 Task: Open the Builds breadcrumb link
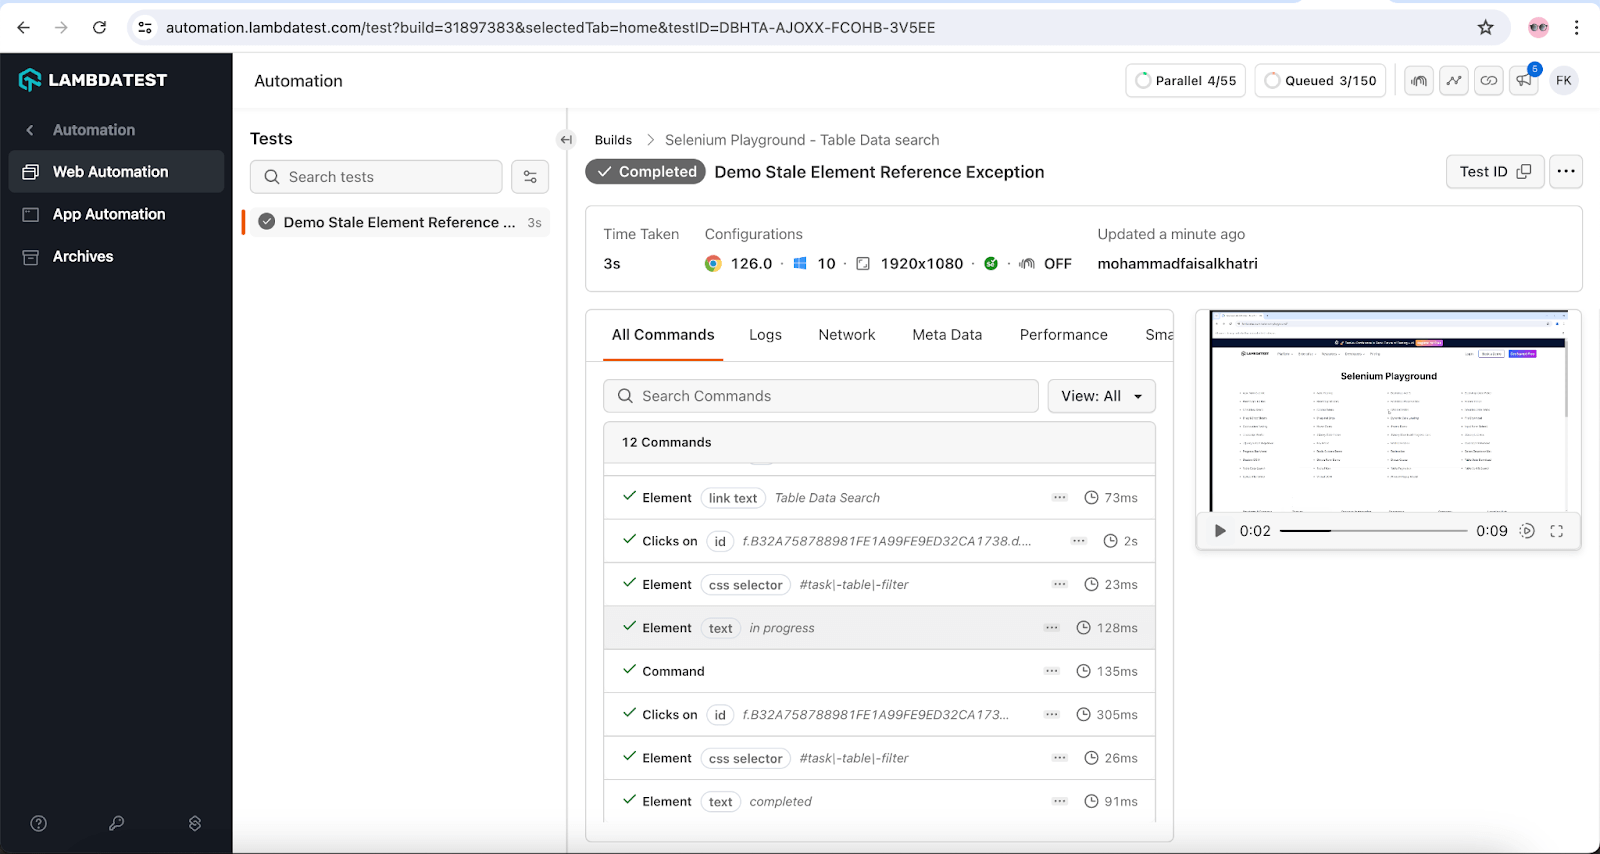pyautogui.click(x=613, y=140)
